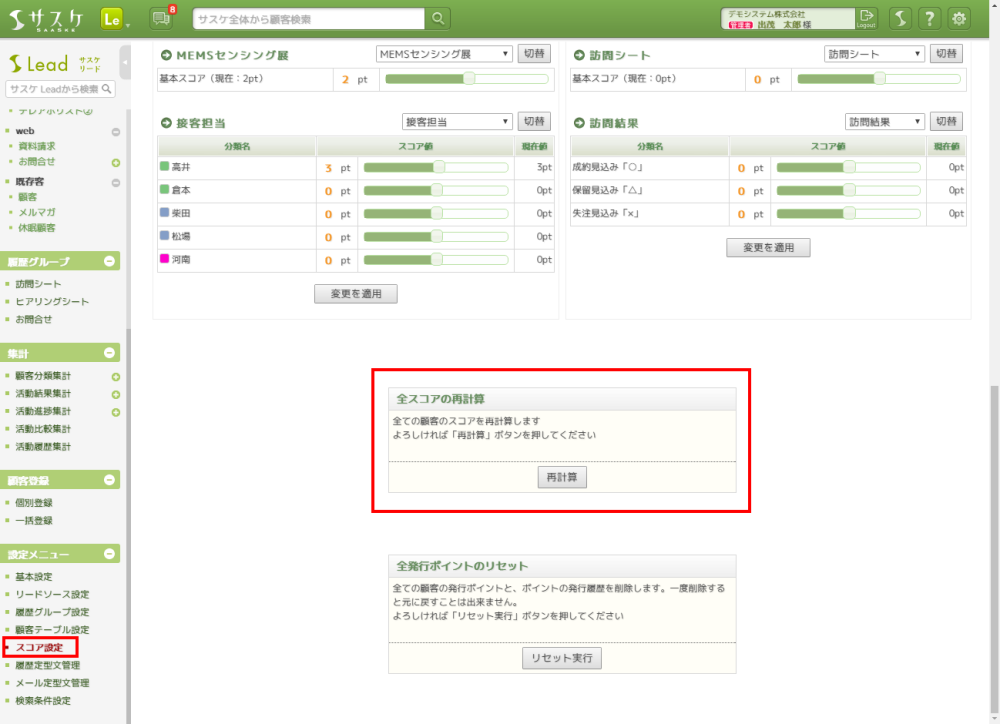Open the MEMSセンシング展 dropdown
Image resolution: width=1000 pixels, height=724 pixels.
click(x=444, y=54)
